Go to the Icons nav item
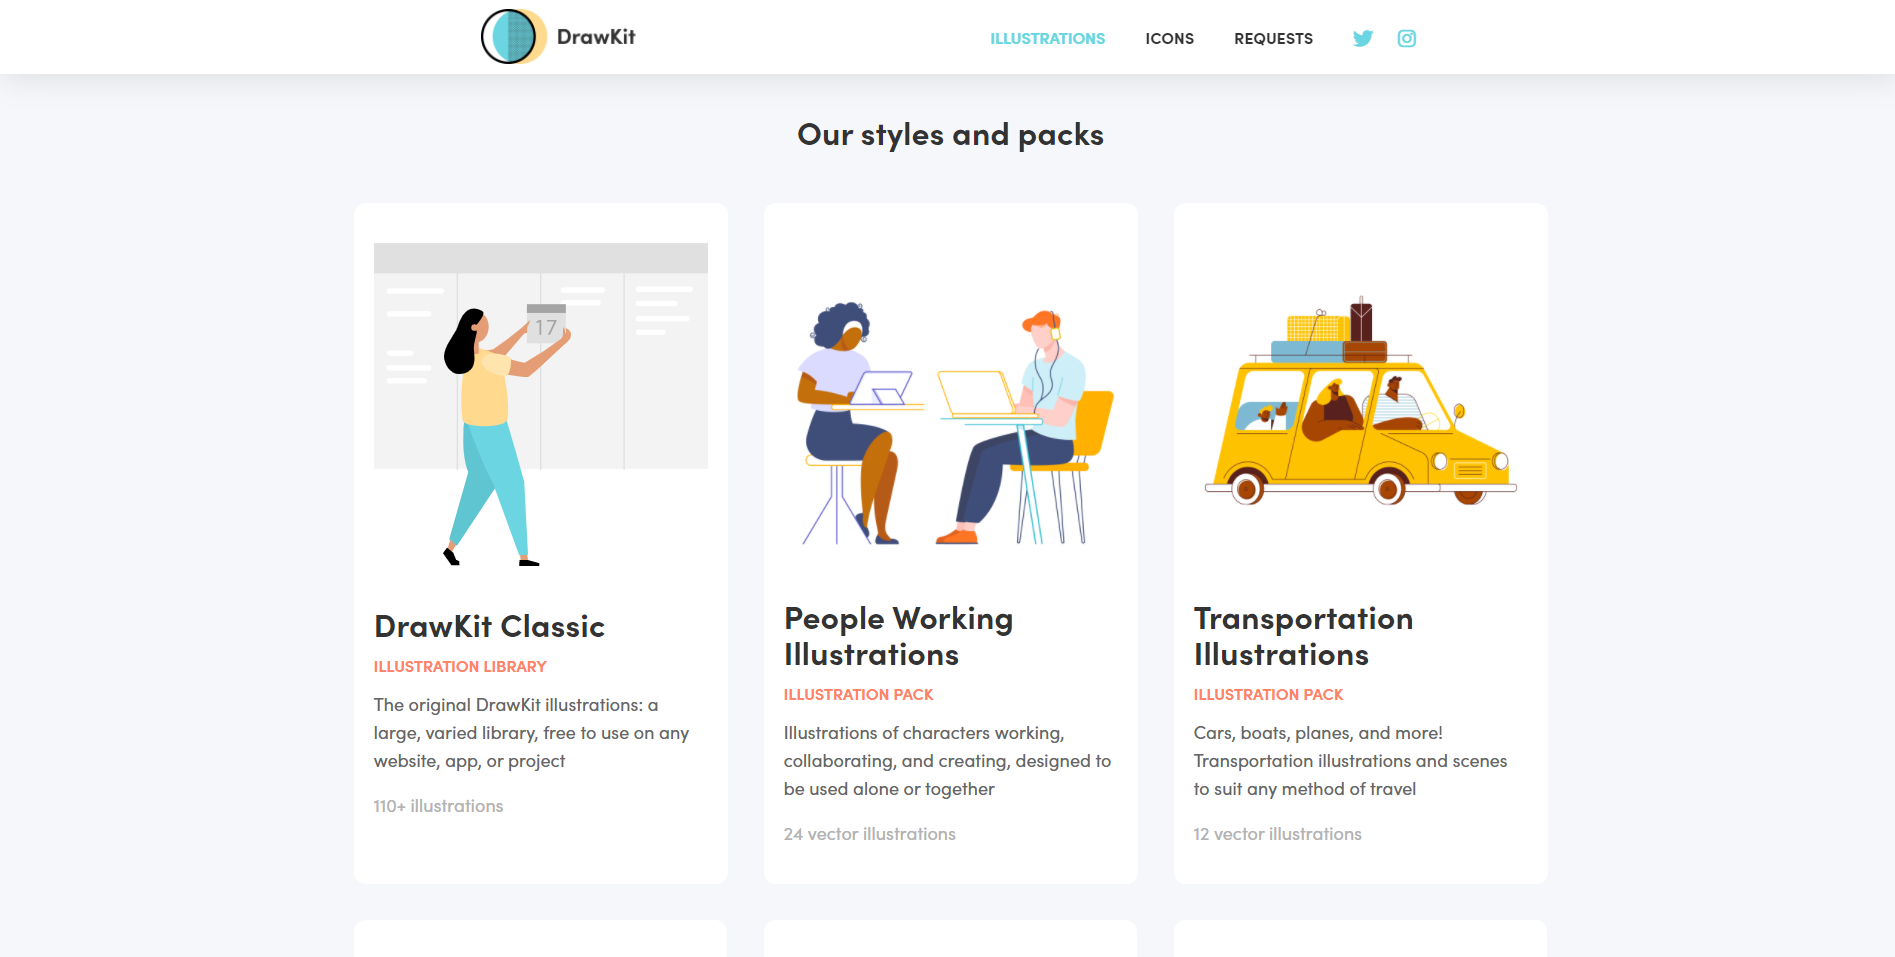 click(1169, 39)
